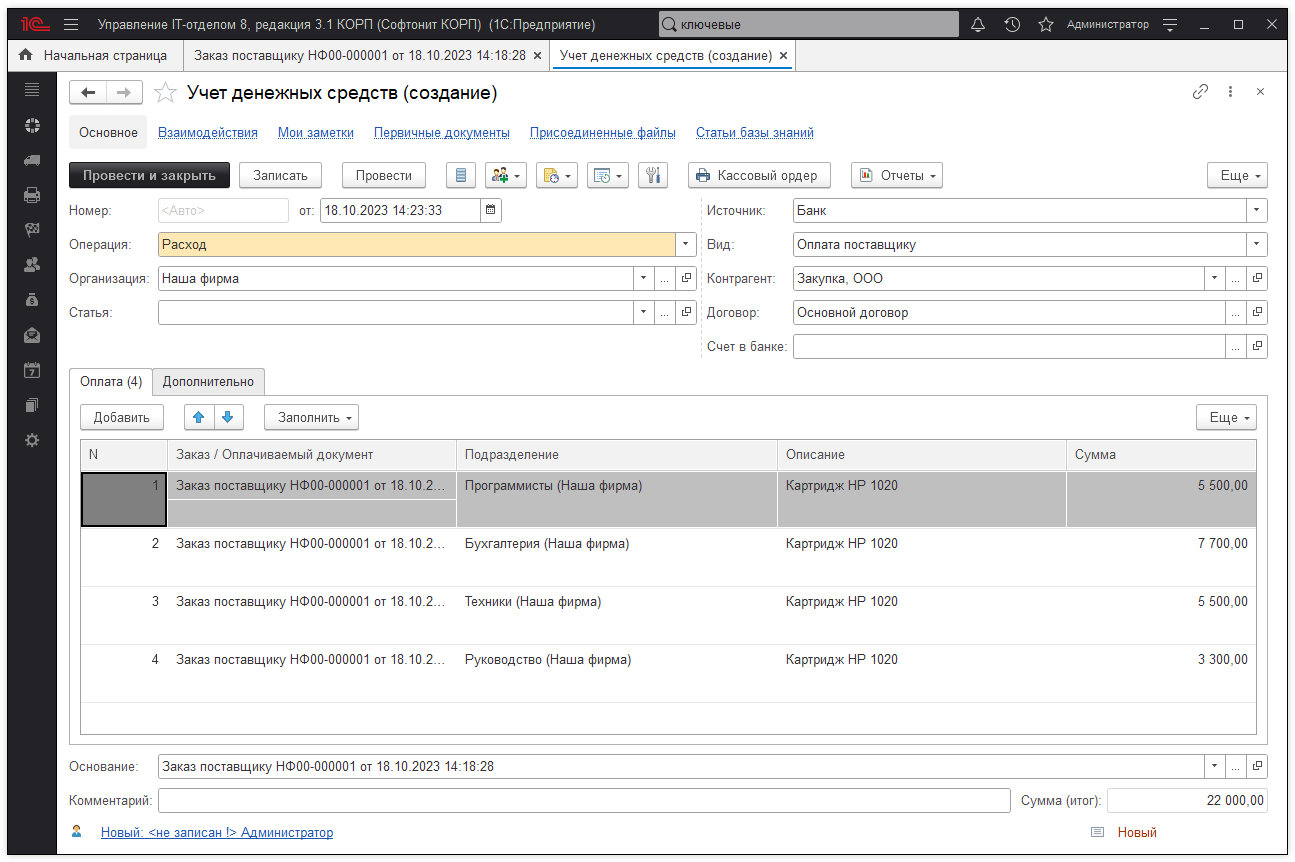Open the Отчеты dropdown menu
The width and height of the screenshot is (1295, 862).
896,175
